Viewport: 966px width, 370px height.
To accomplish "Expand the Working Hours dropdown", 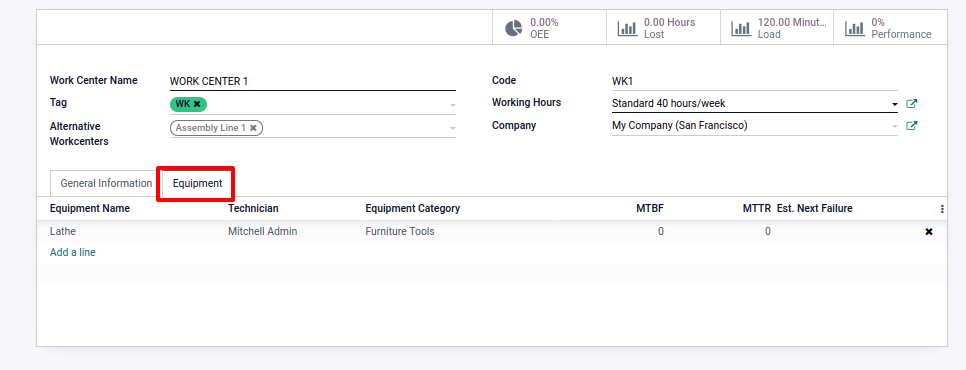I will (x=895, y=105).
